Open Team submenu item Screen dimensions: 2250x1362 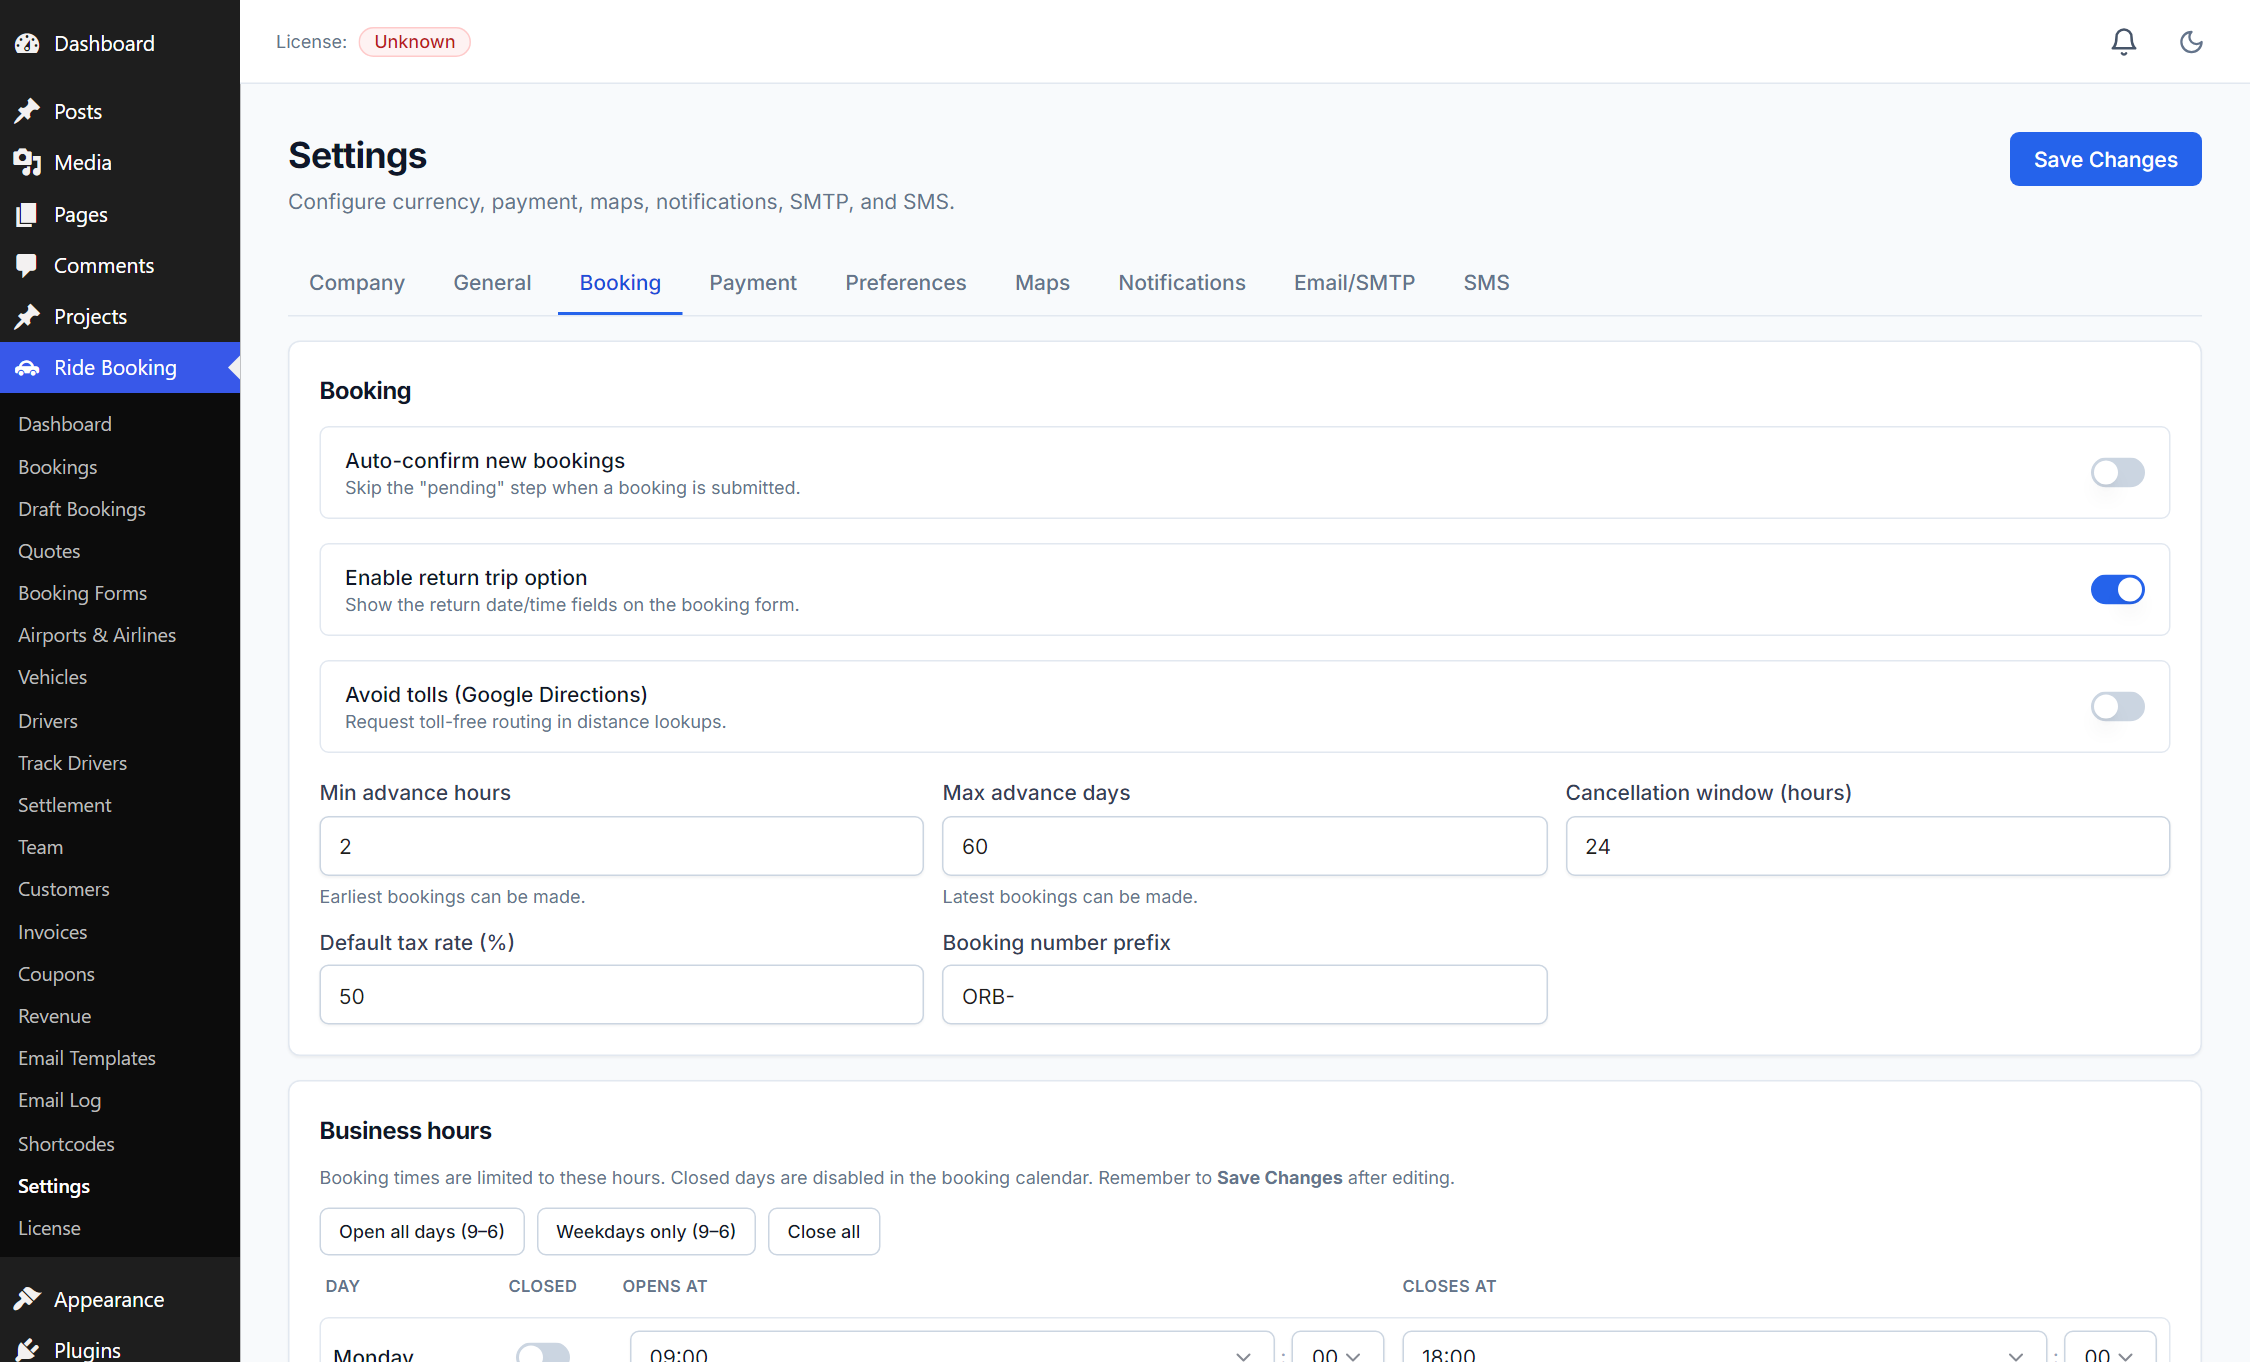click(x=41, y=847)
